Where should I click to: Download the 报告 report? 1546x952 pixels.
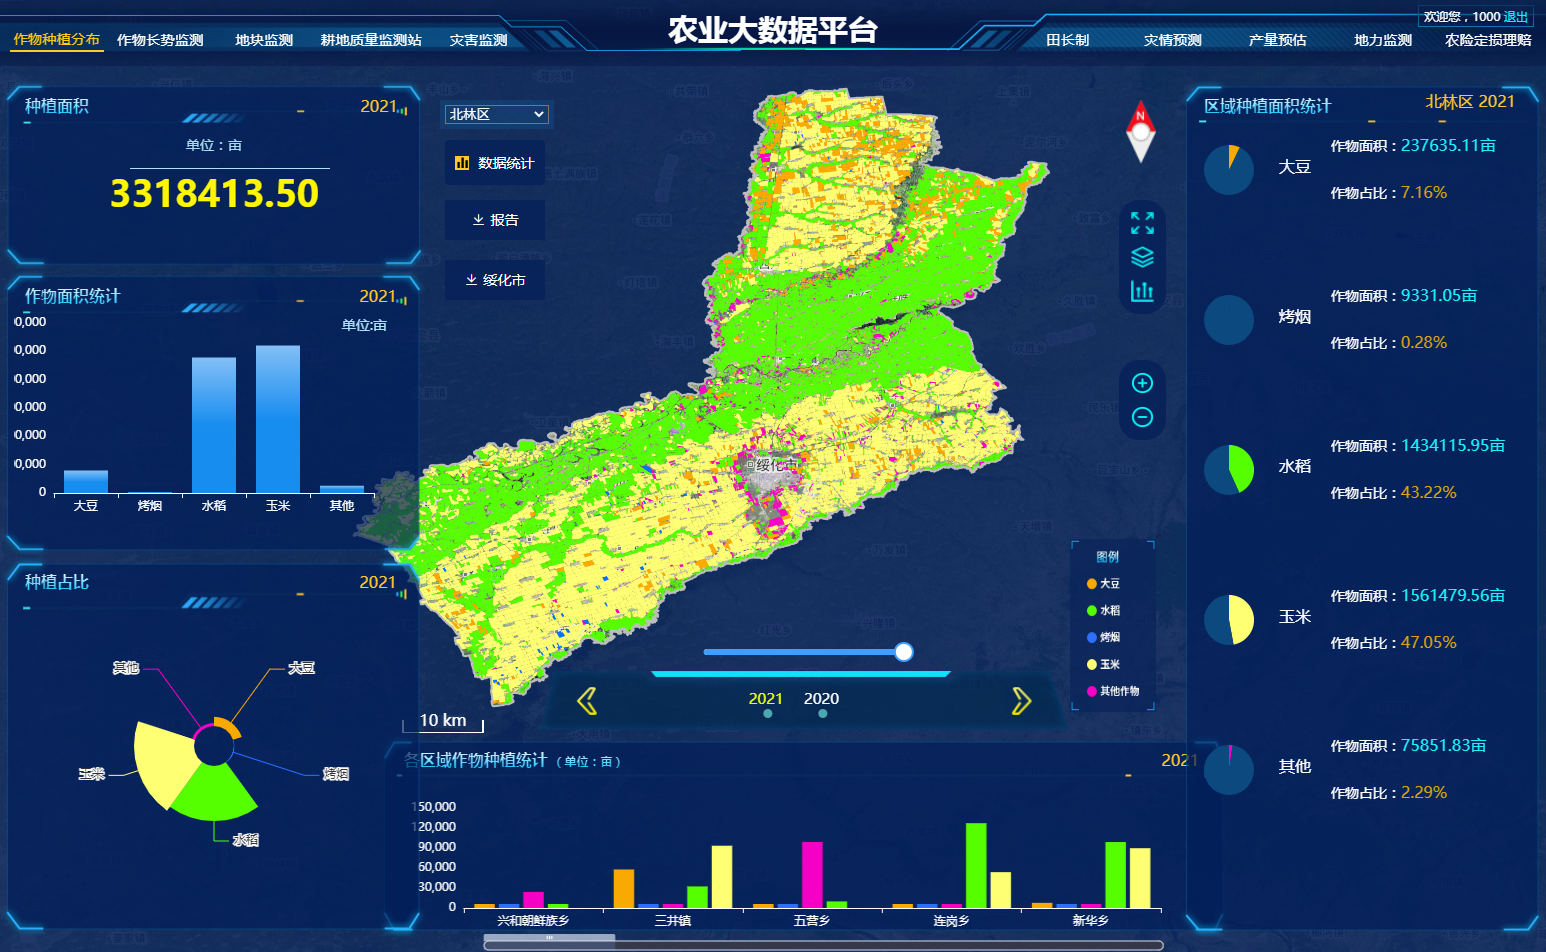click(495, 220)
